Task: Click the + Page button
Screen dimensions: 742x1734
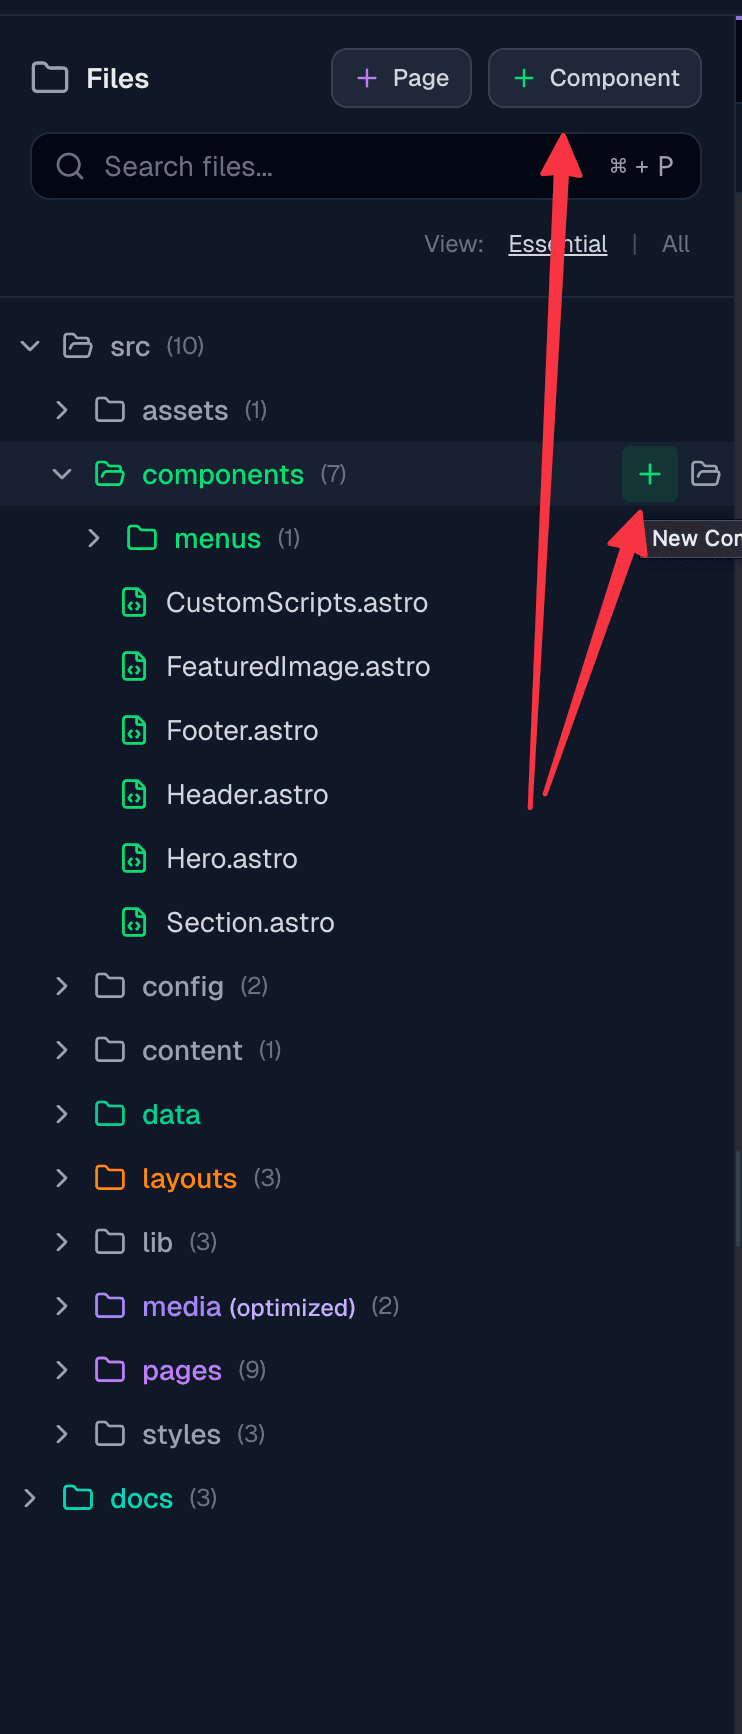Action: [401, 77]
